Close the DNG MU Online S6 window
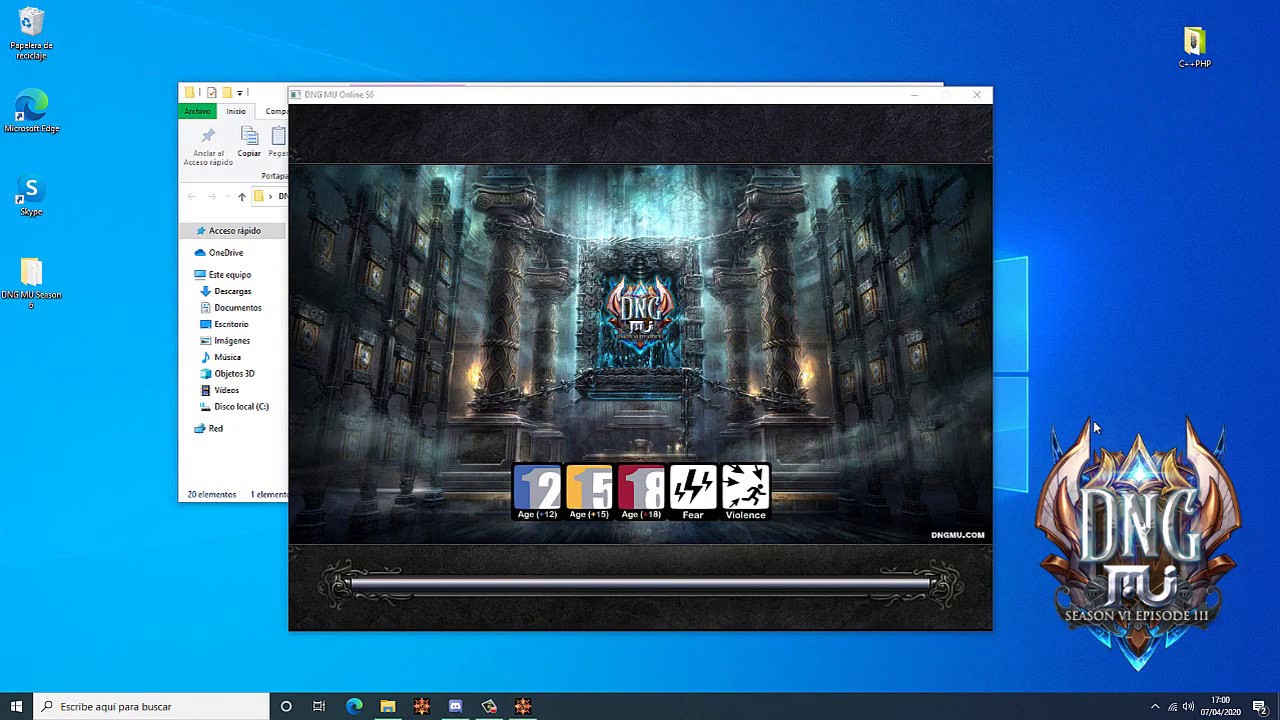 pos(977,95)
